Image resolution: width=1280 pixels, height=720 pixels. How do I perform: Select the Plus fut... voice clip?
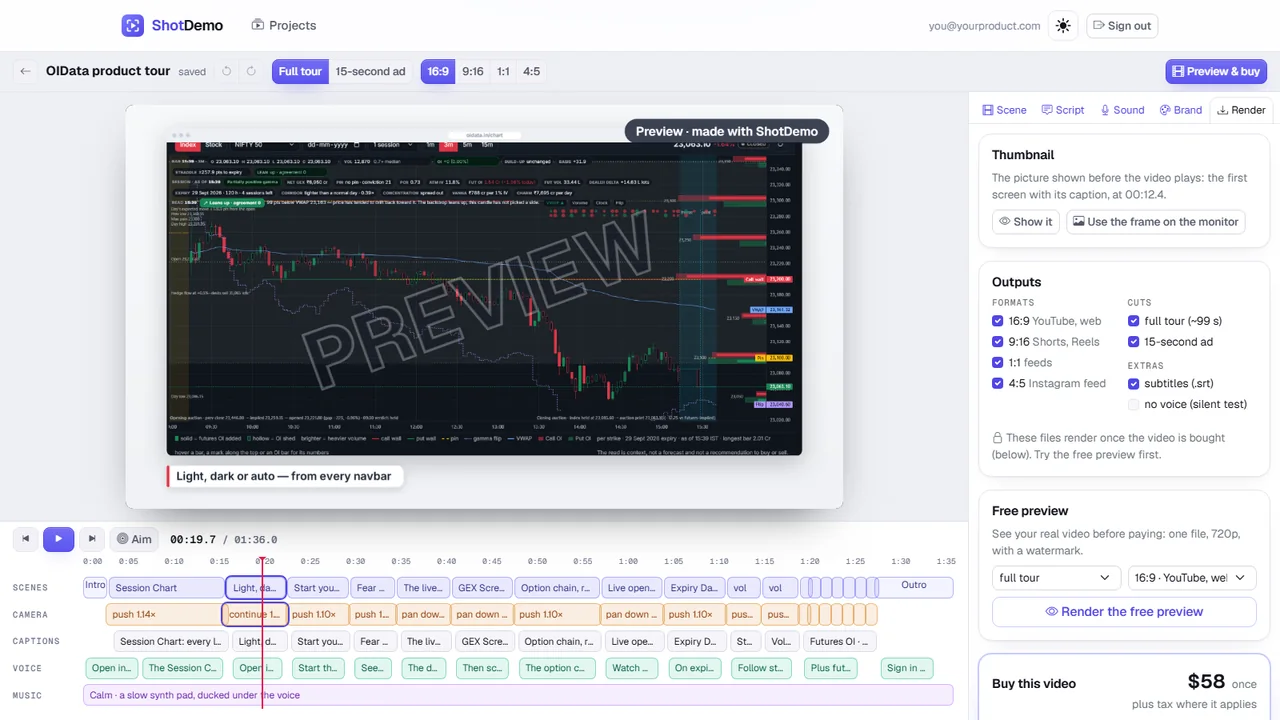(x=832, y=668)
